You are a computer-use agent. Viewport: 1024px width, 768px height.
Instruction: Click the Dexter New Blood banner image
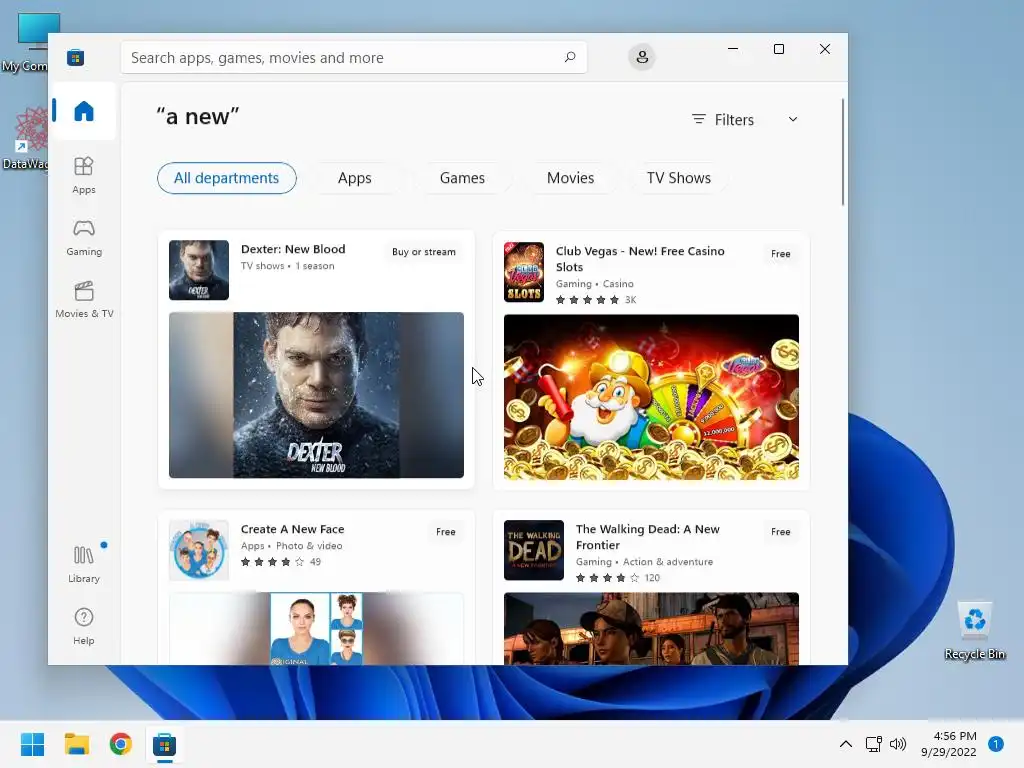click(316, 395)
